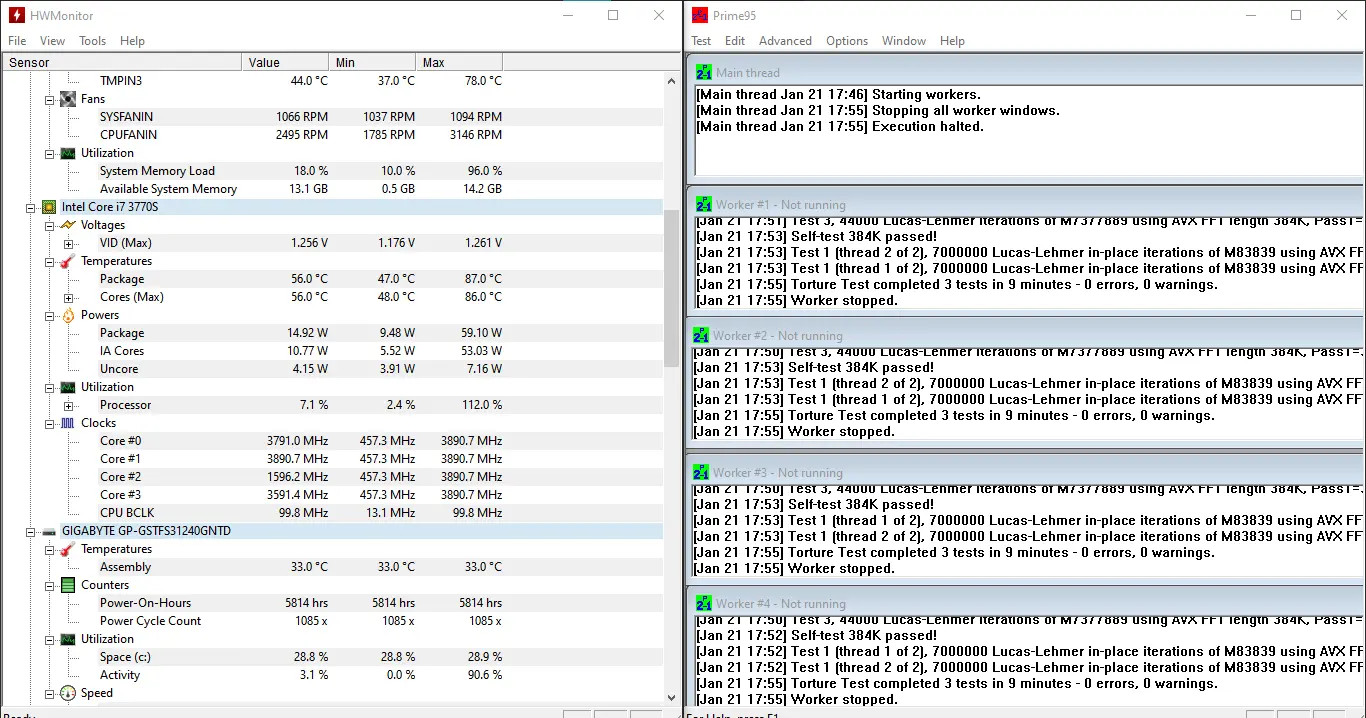Click the GIGABYTE drive icon
The height and width of the screenshot is (718, 1366).
coord(49,531)
